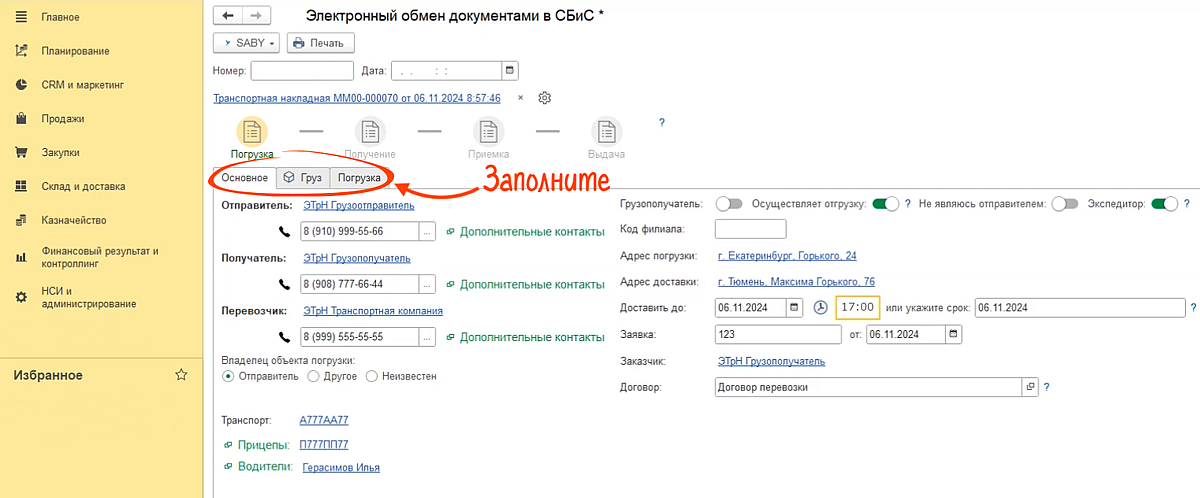Click the Печать button
The width and height of the screenshot is (1200, 498).
316,43
